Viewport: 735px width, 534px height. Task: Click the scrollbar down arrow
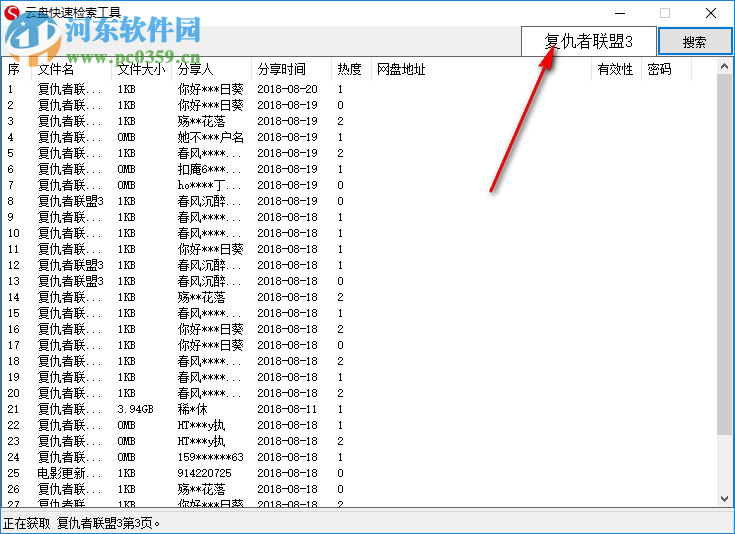tap(724, 499)
